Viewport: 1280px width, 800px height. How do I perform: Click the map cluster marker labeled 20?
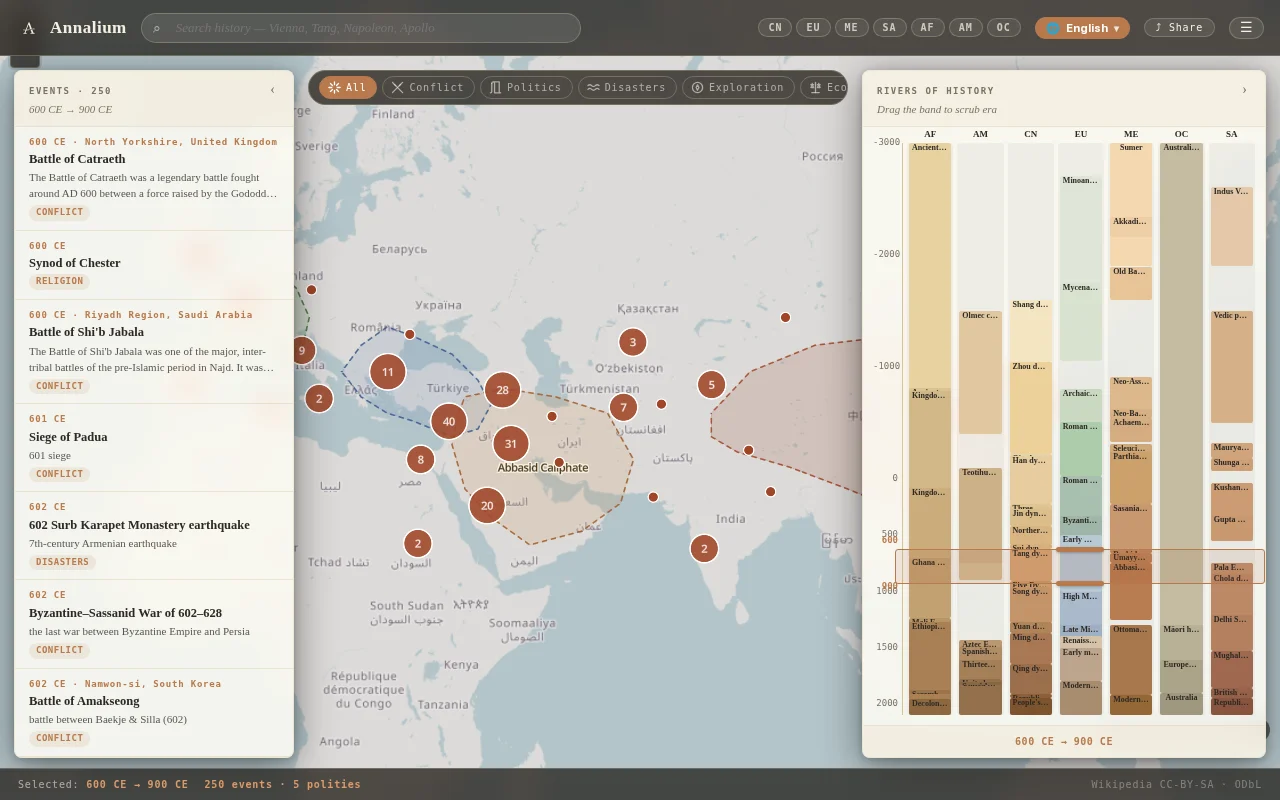pos(487,506)
